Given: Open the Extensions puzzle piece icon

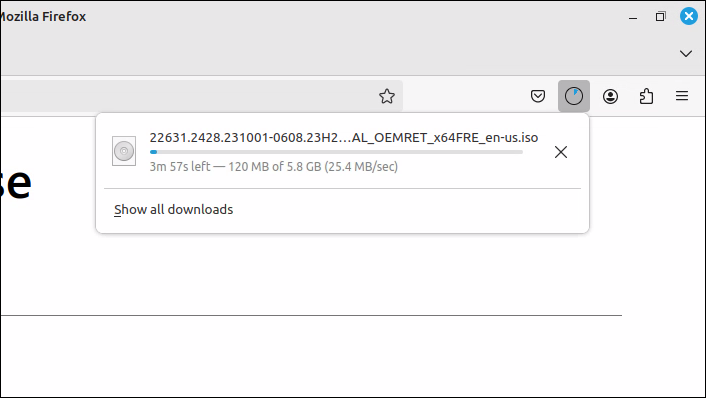Looking at the screenshot, I should click(646, 96).
